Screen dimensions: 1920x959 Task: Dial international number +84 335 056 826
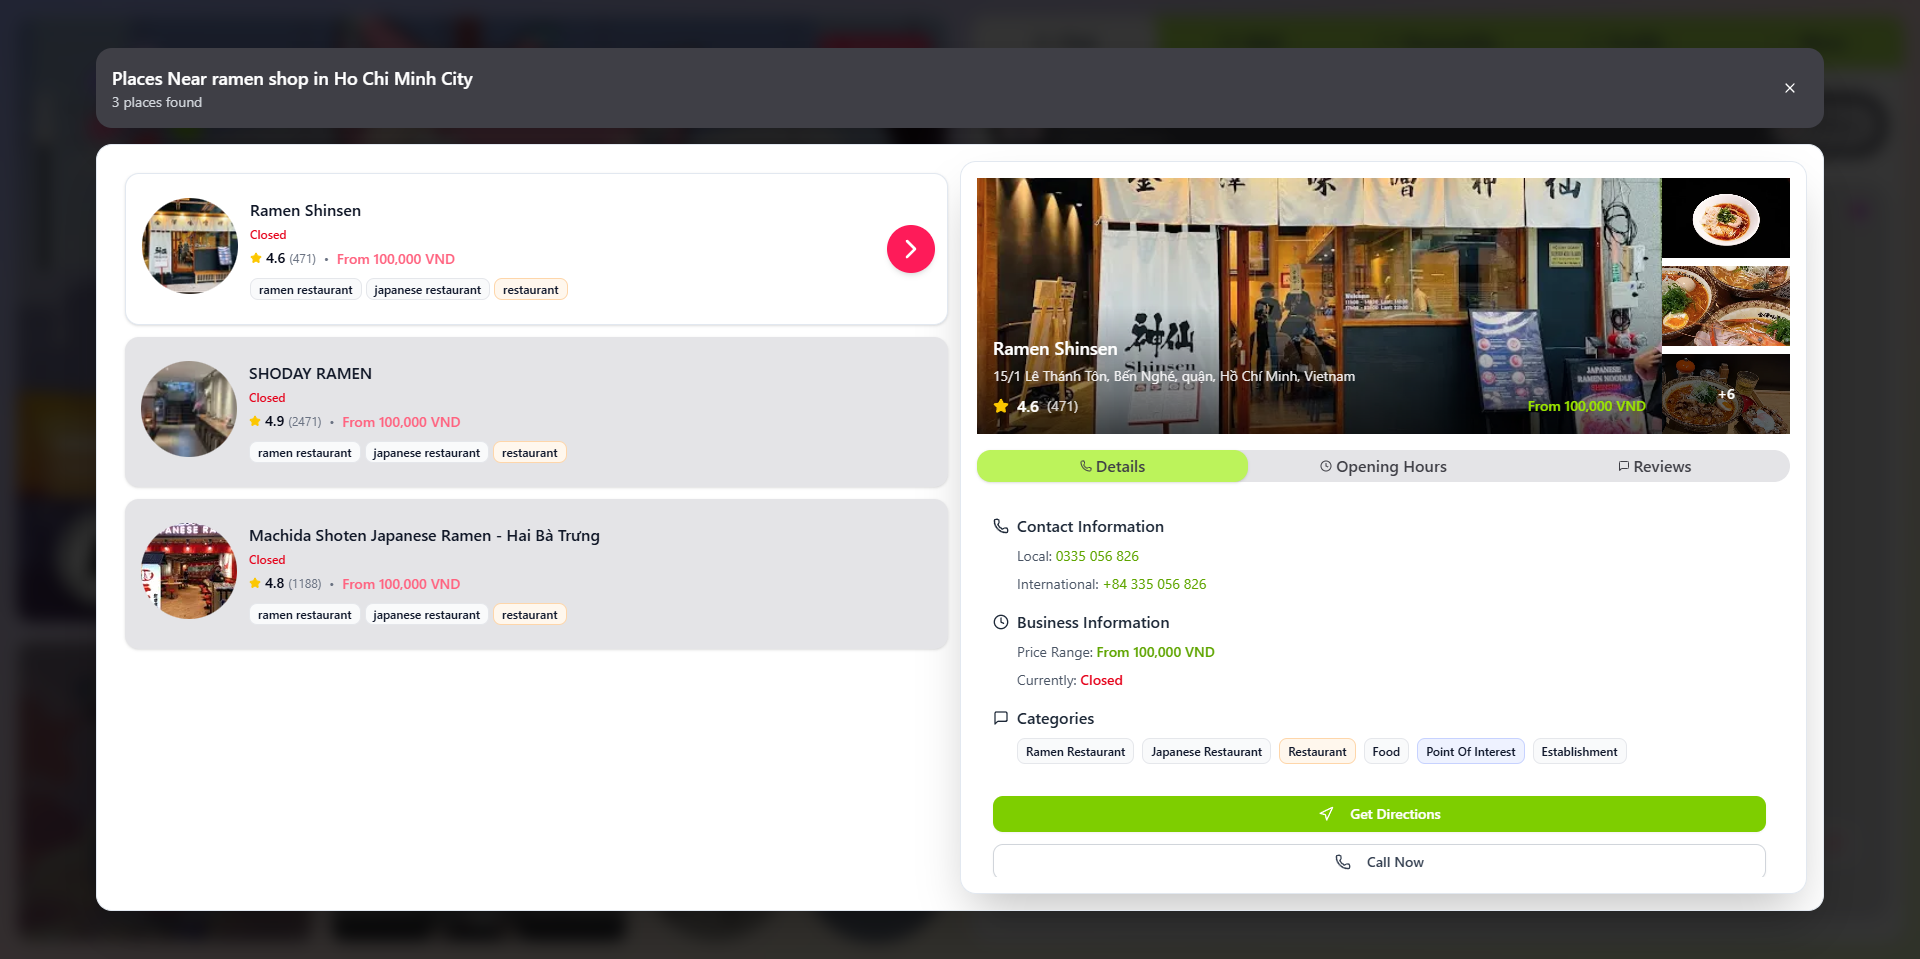pos(1154,584)
